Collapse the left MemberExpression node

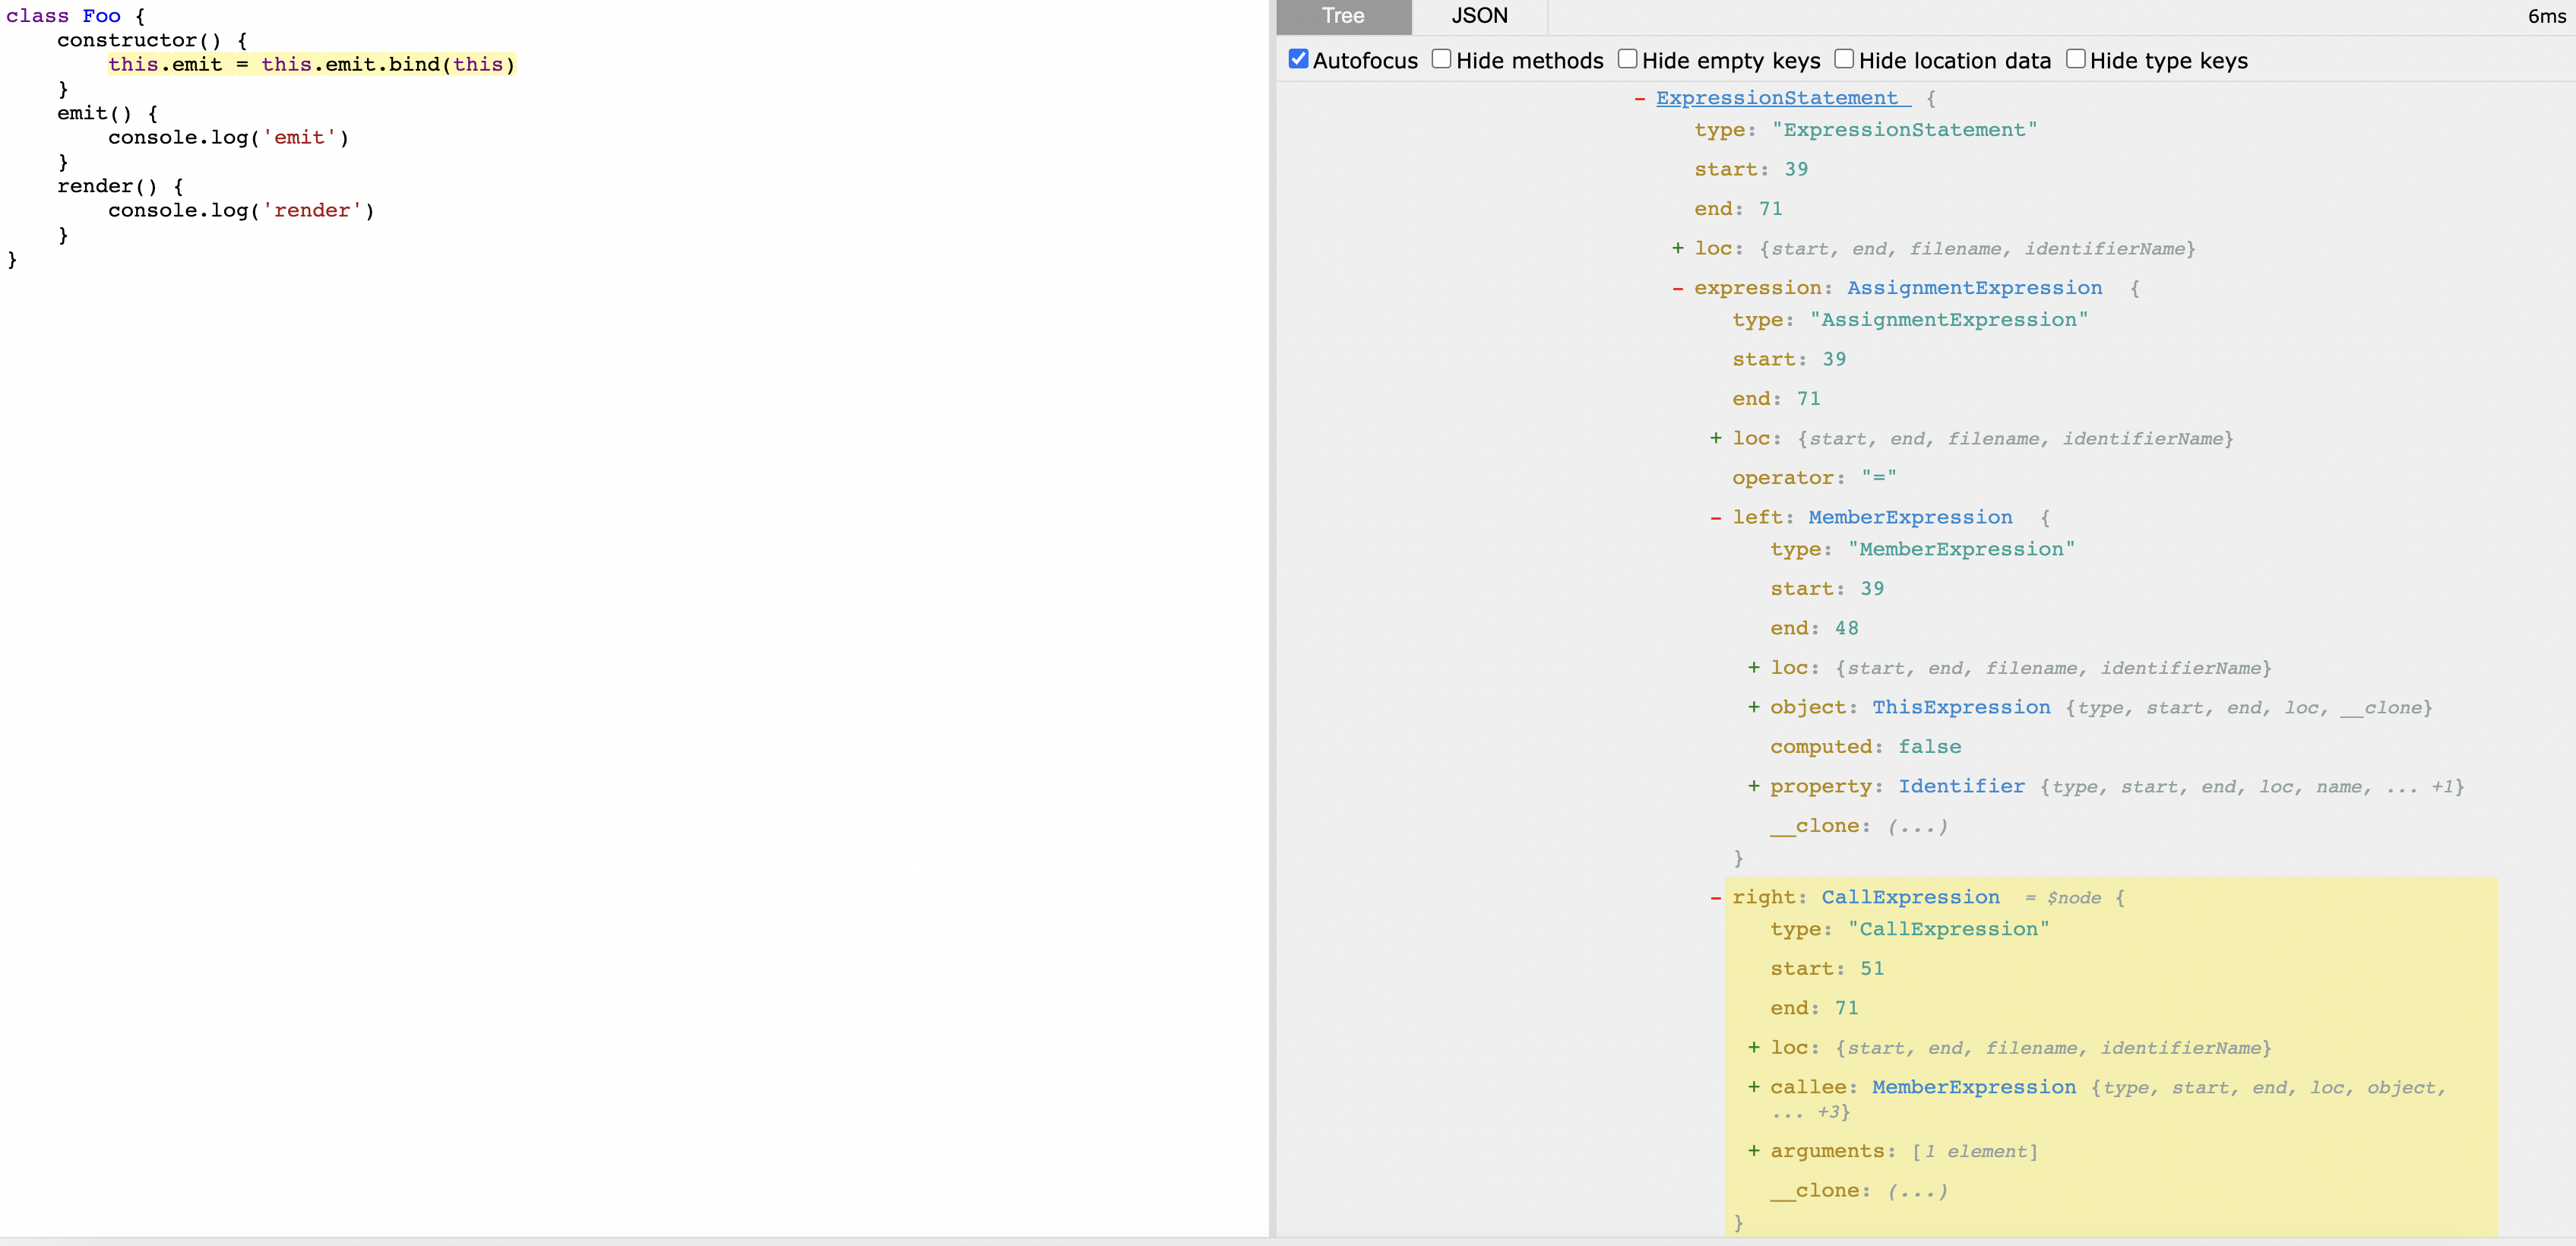pos(1716,518)
